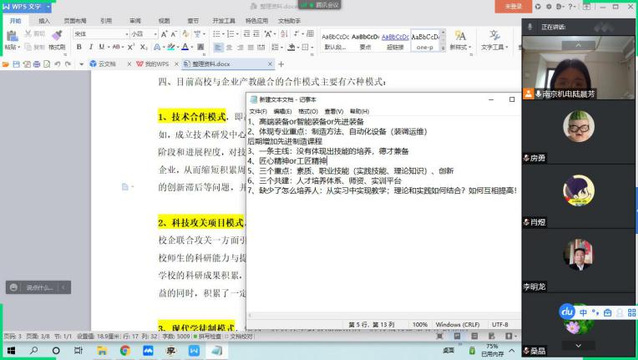Toggle bold formatting in WPS ribbon
Screen dimensions: 638x360
pos(79,47)
